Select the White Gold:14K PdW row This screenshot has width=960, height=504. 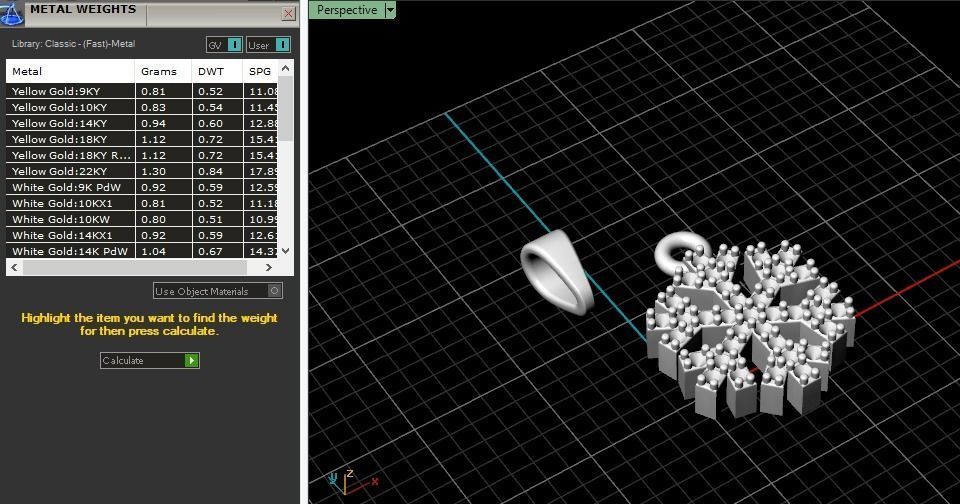tap(142, 251)
